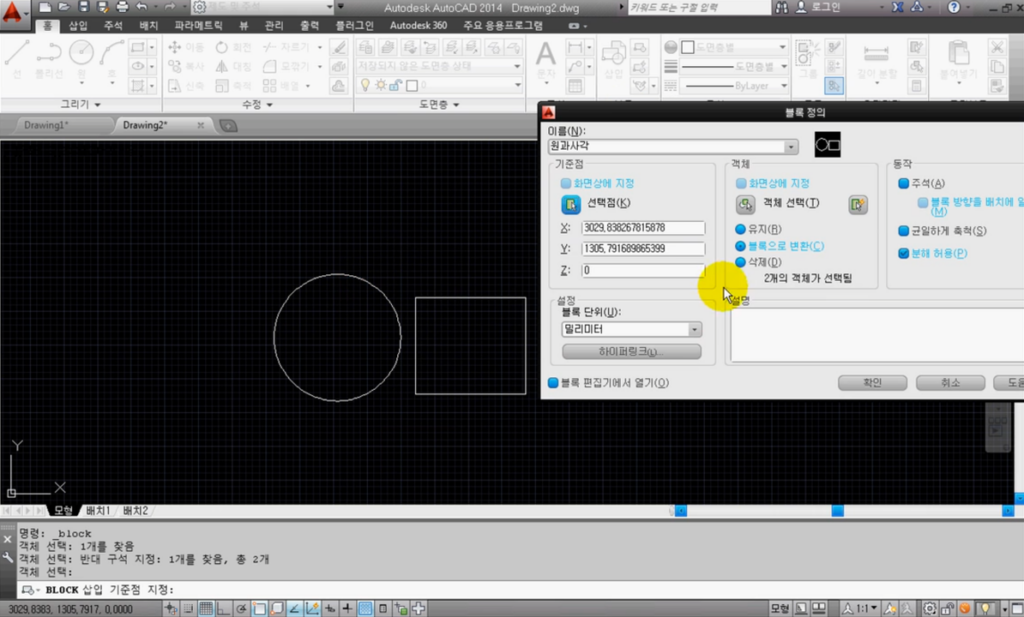
Task: Expand the 그리기 ribbon panel
Action: 80,104
